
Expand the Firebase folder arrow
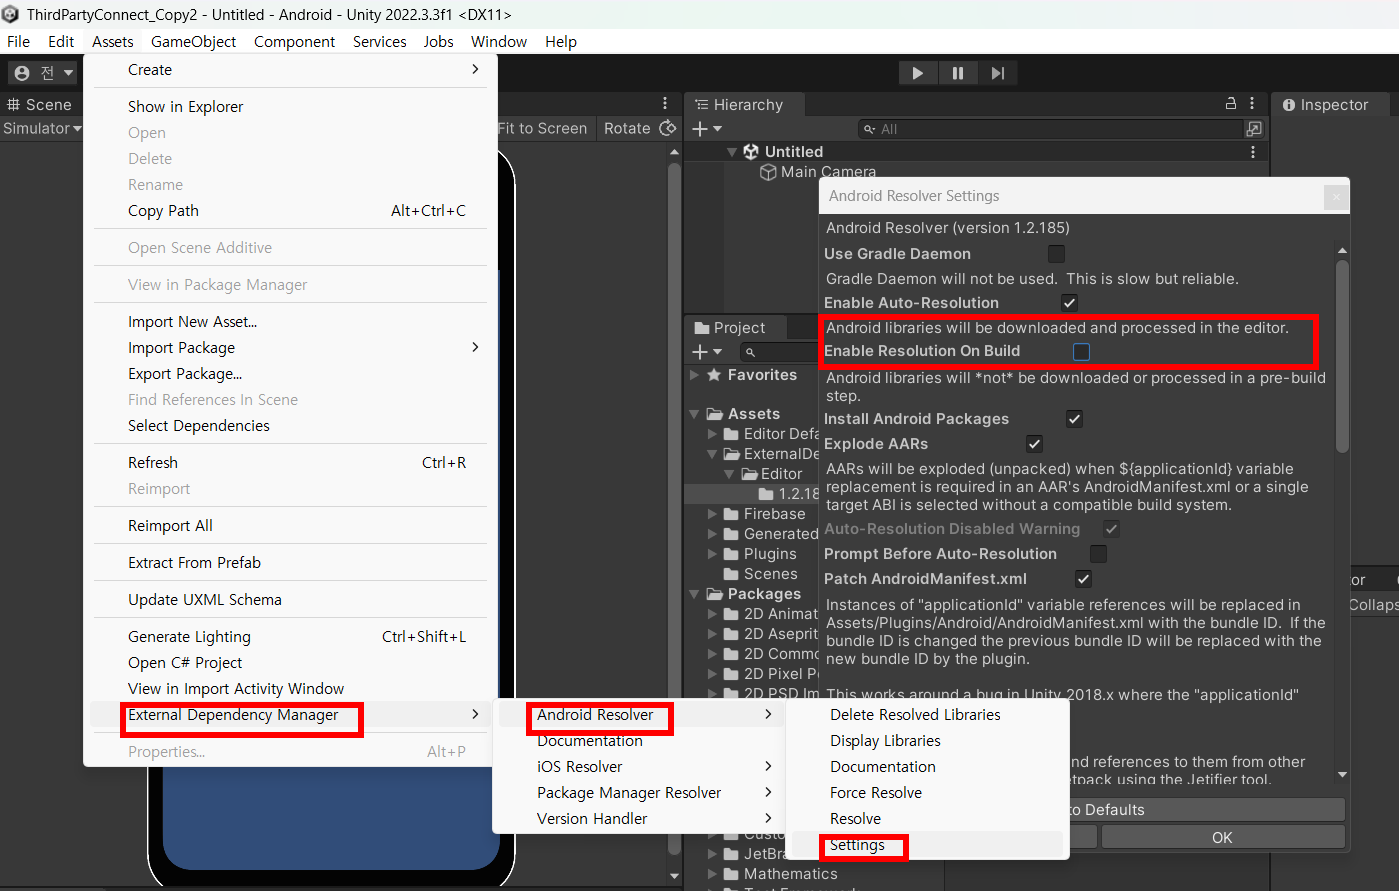pyautogui.click(x=712, y=514)
